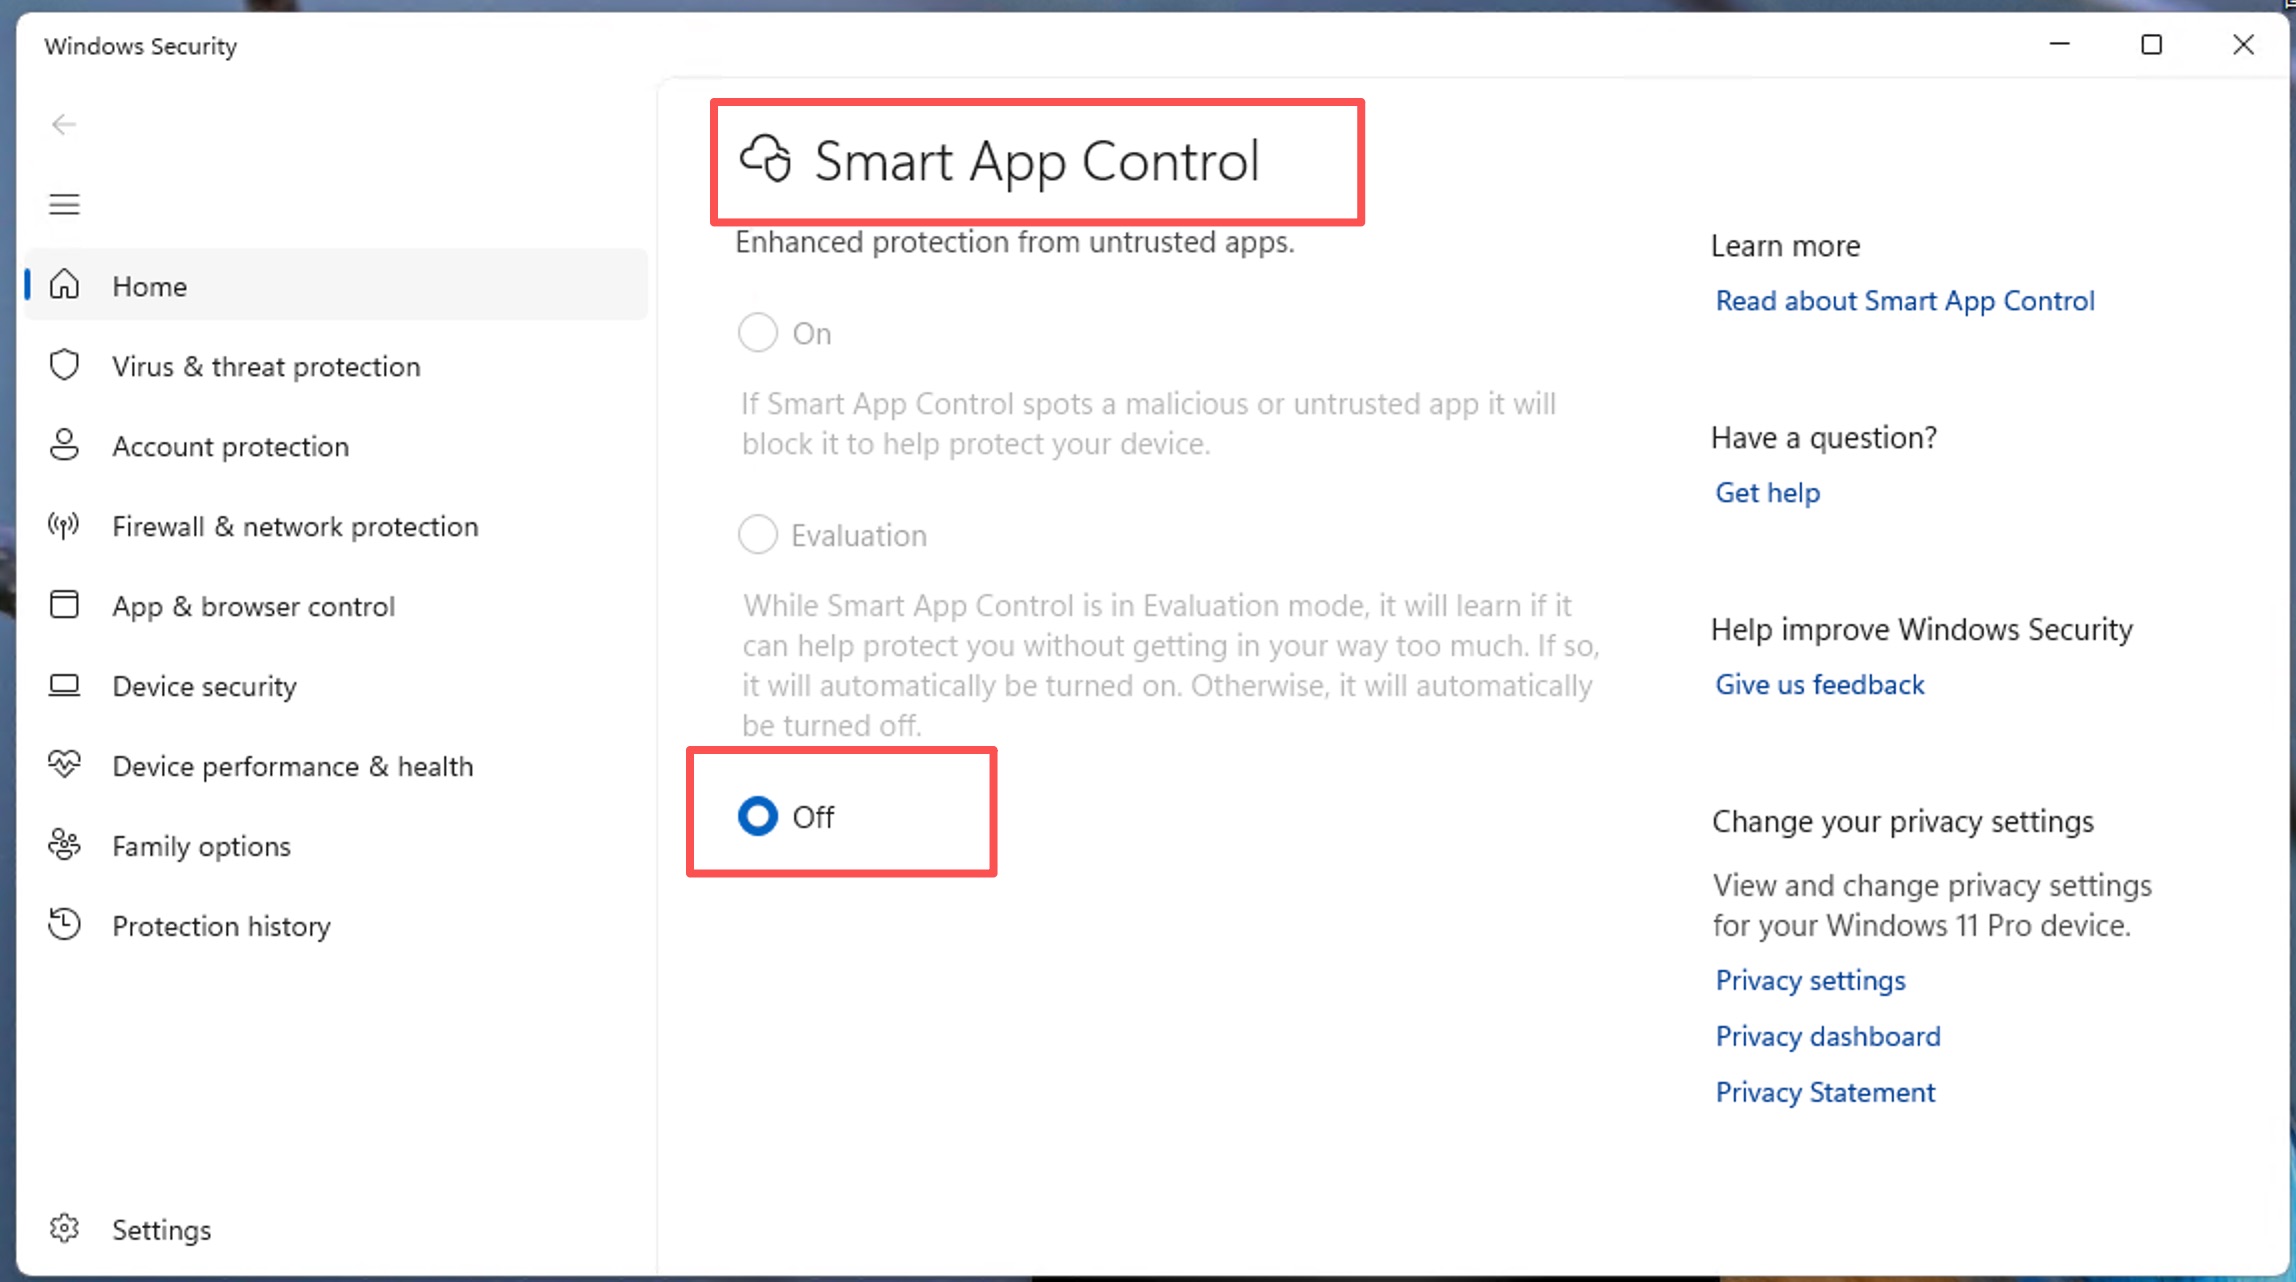
Task: Open Account protection page
Action: 336,446
